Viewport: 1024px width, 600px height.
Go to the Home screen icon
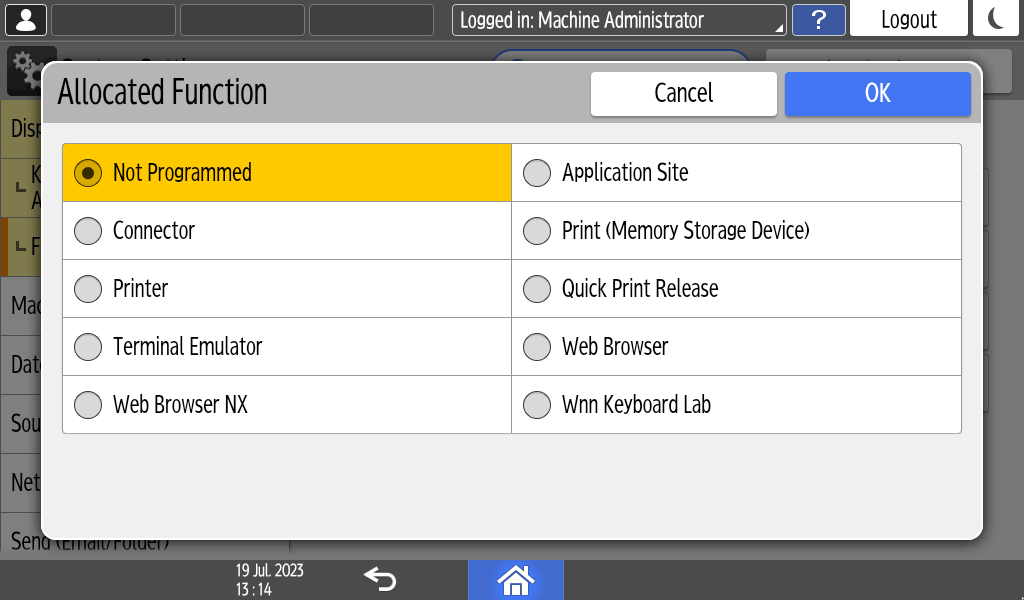516,580
